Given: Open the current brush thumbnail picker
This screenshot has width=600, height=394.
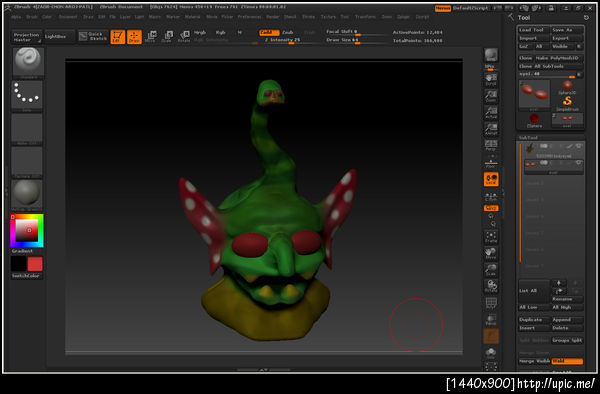Looking at the screenshot, I should pos(28,62).
